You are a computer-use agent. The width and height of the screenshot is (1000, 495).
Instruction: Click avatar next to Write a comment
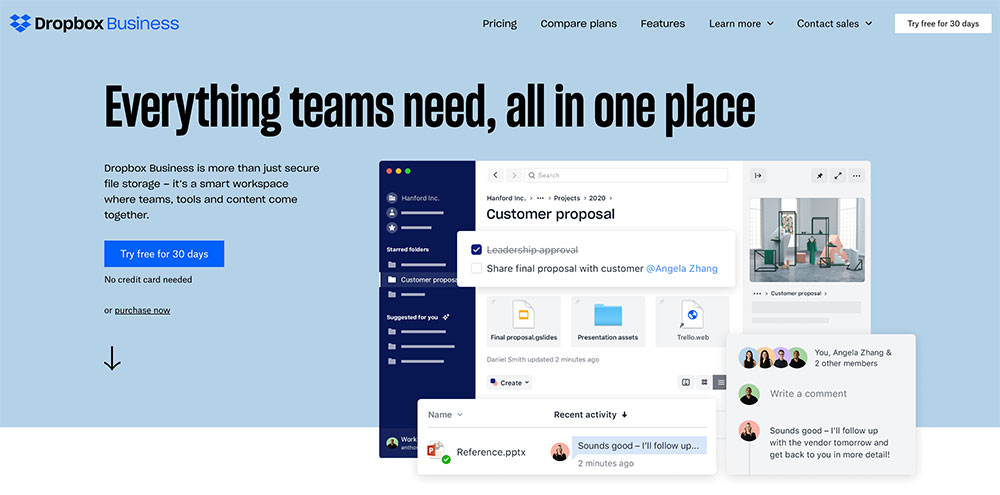[x=749, y=394]
